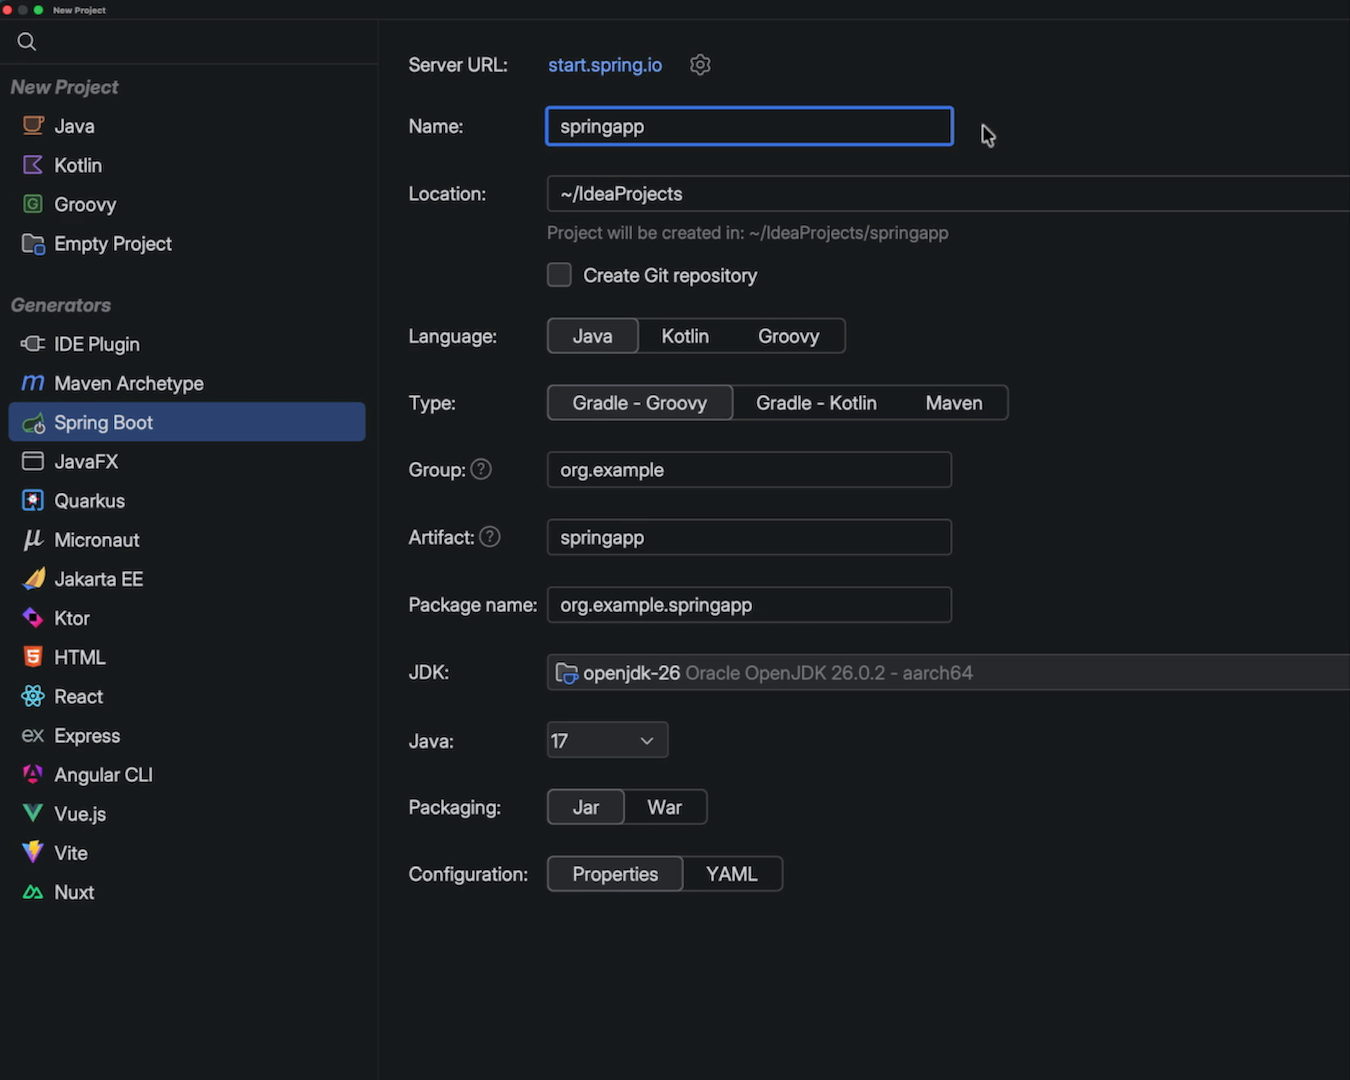Image resolution: width=1350 pixels, height=1080 pixels.
Task: Open the start.spring.io server link
Action: [x=605, y=65]
